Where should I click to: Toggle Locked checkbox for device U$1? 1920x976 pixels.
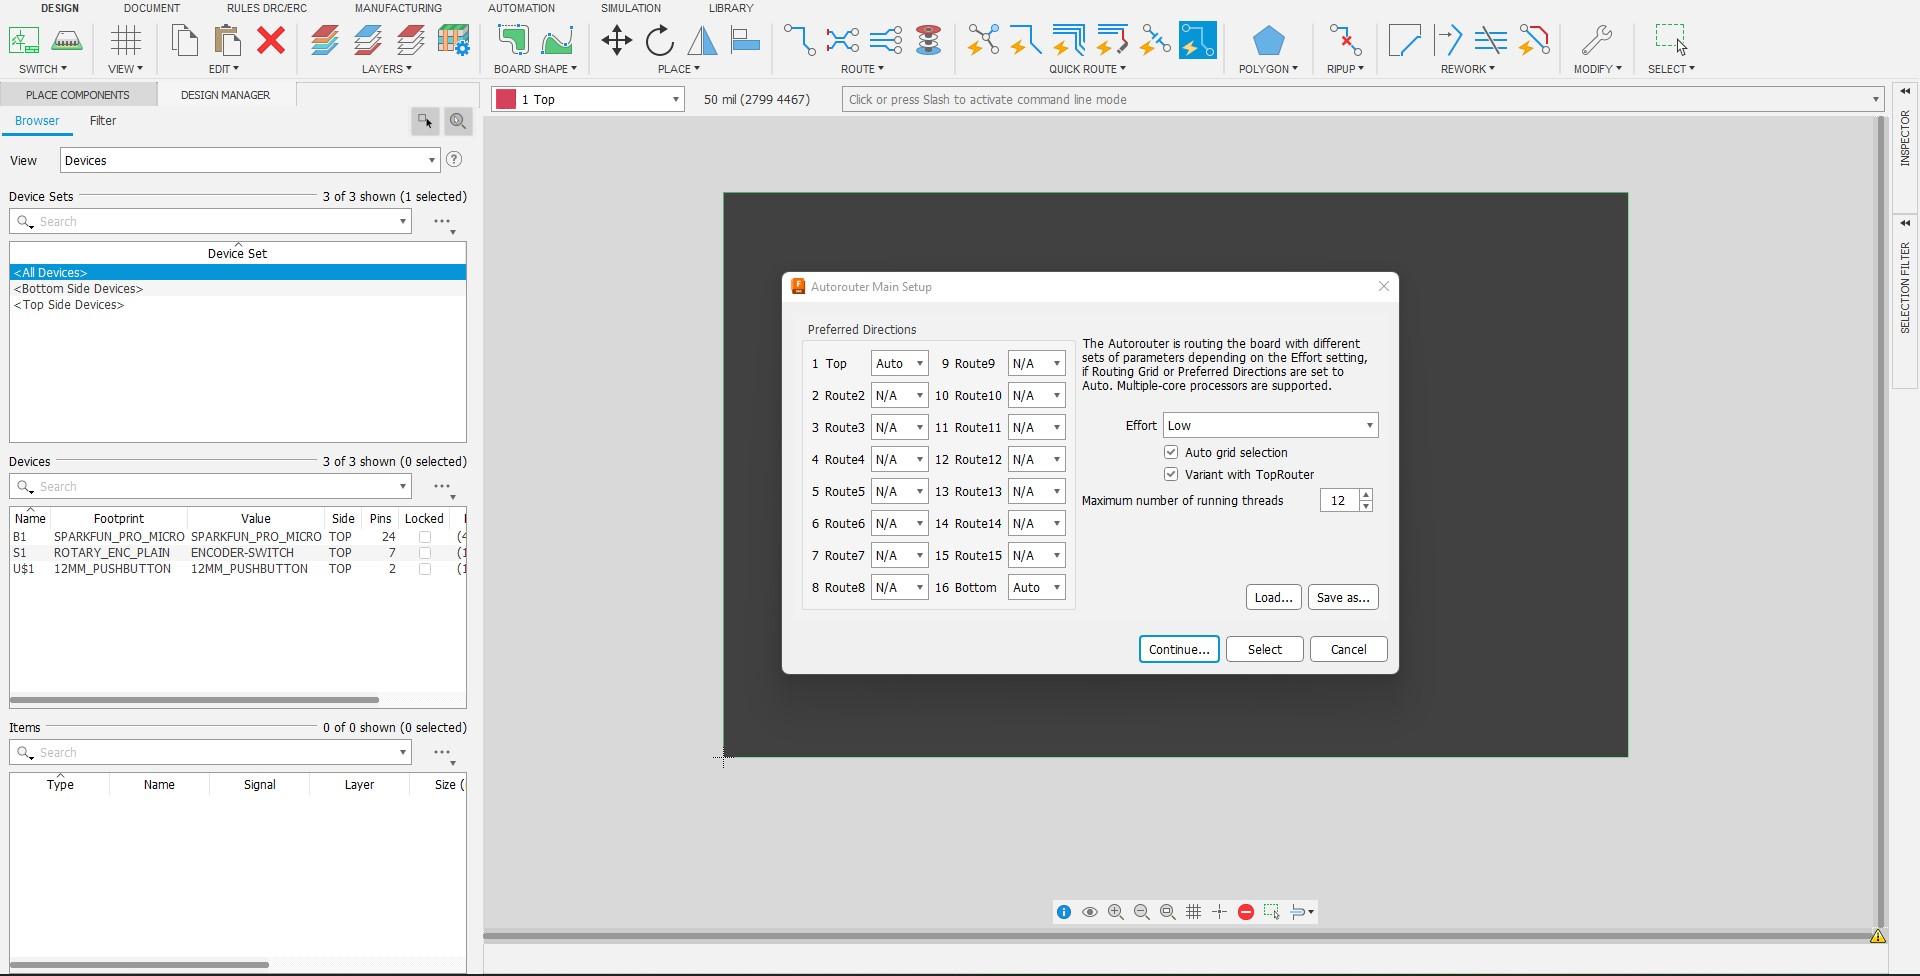425,569
